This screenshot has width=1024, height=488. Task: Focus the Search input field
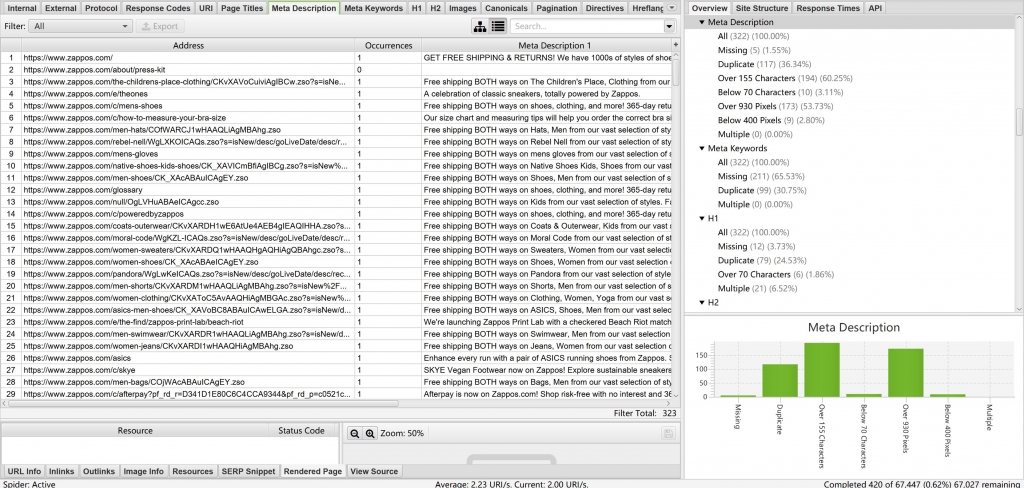coord(587,26)
